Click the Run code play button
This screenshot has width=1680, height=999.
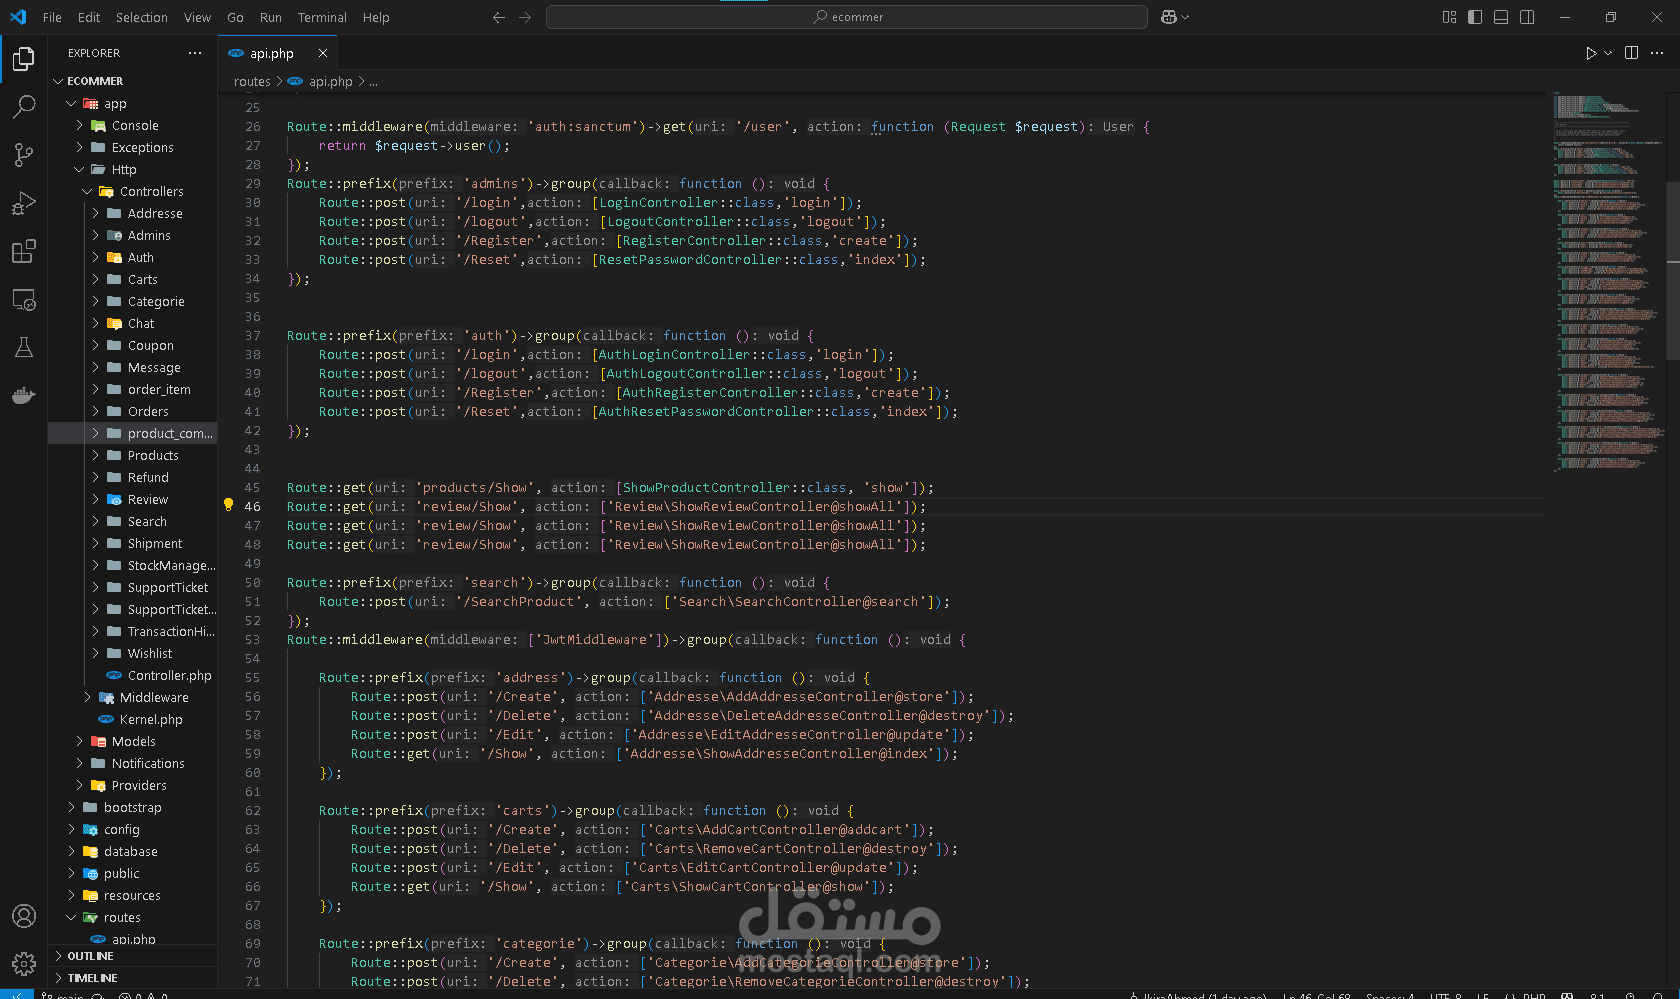coord(1590,53)
